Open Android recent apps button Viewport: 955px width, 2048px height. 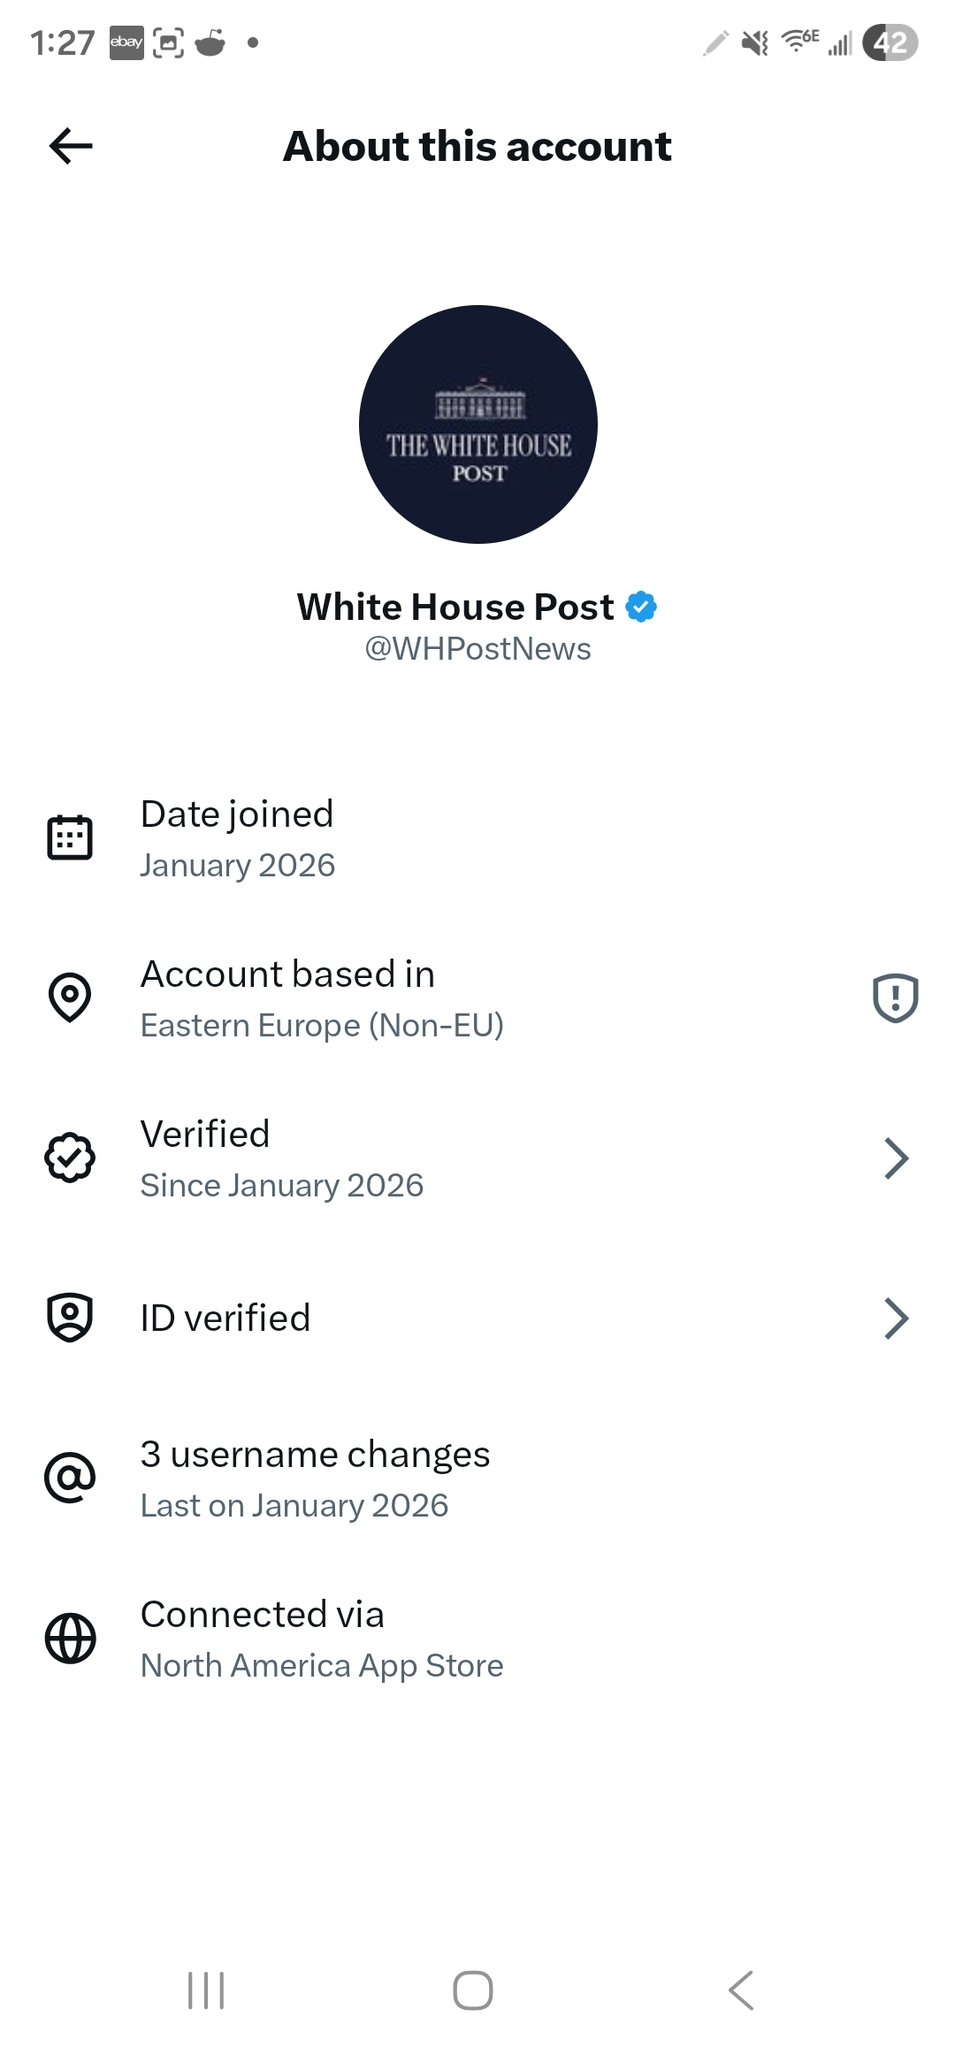tap(206, 1990)
